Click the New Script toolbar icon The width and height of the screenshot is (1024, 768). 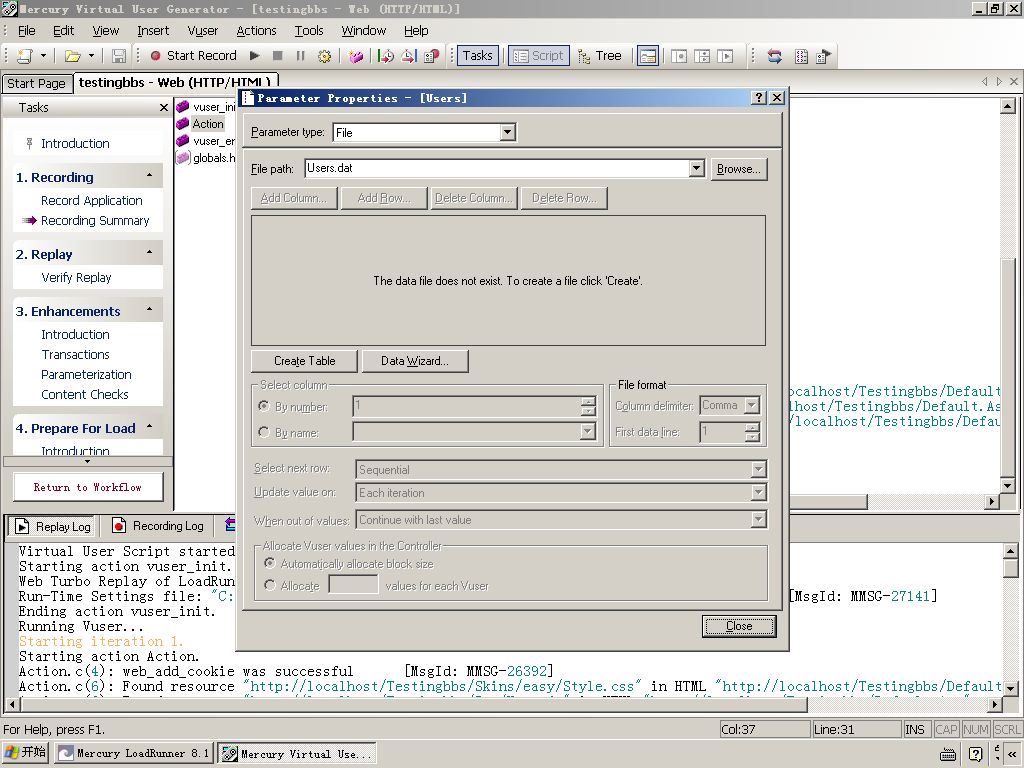pos(25,56)
